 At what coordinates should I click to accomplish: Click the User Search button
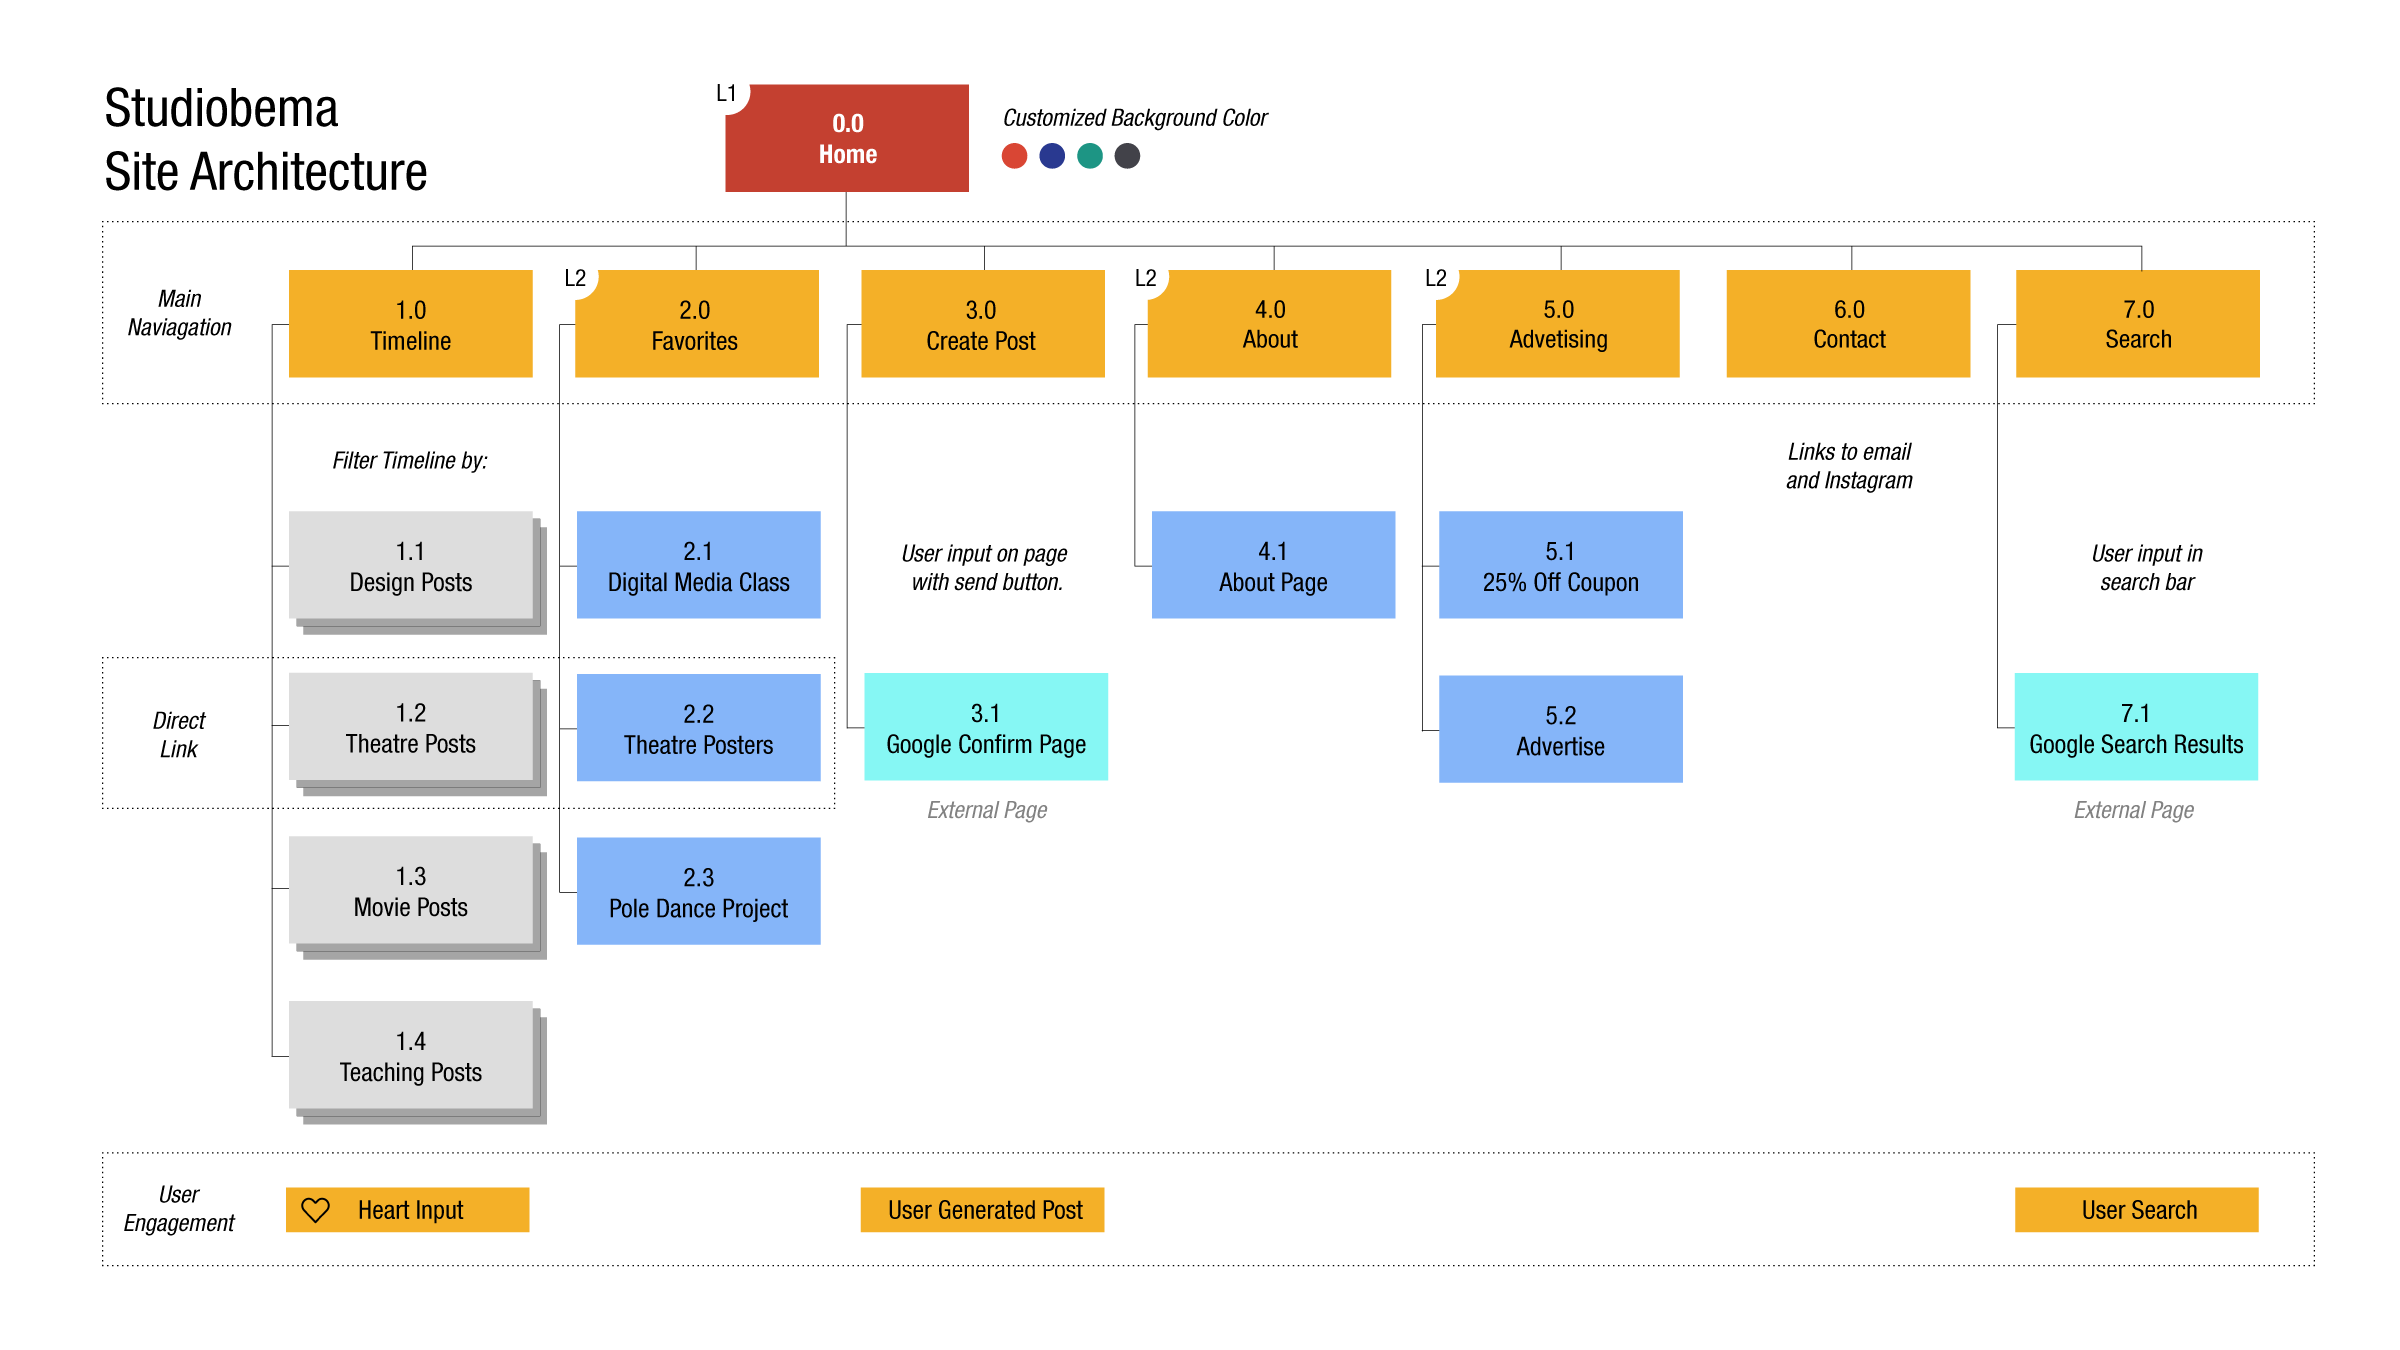click(x=2137, y=1210)
